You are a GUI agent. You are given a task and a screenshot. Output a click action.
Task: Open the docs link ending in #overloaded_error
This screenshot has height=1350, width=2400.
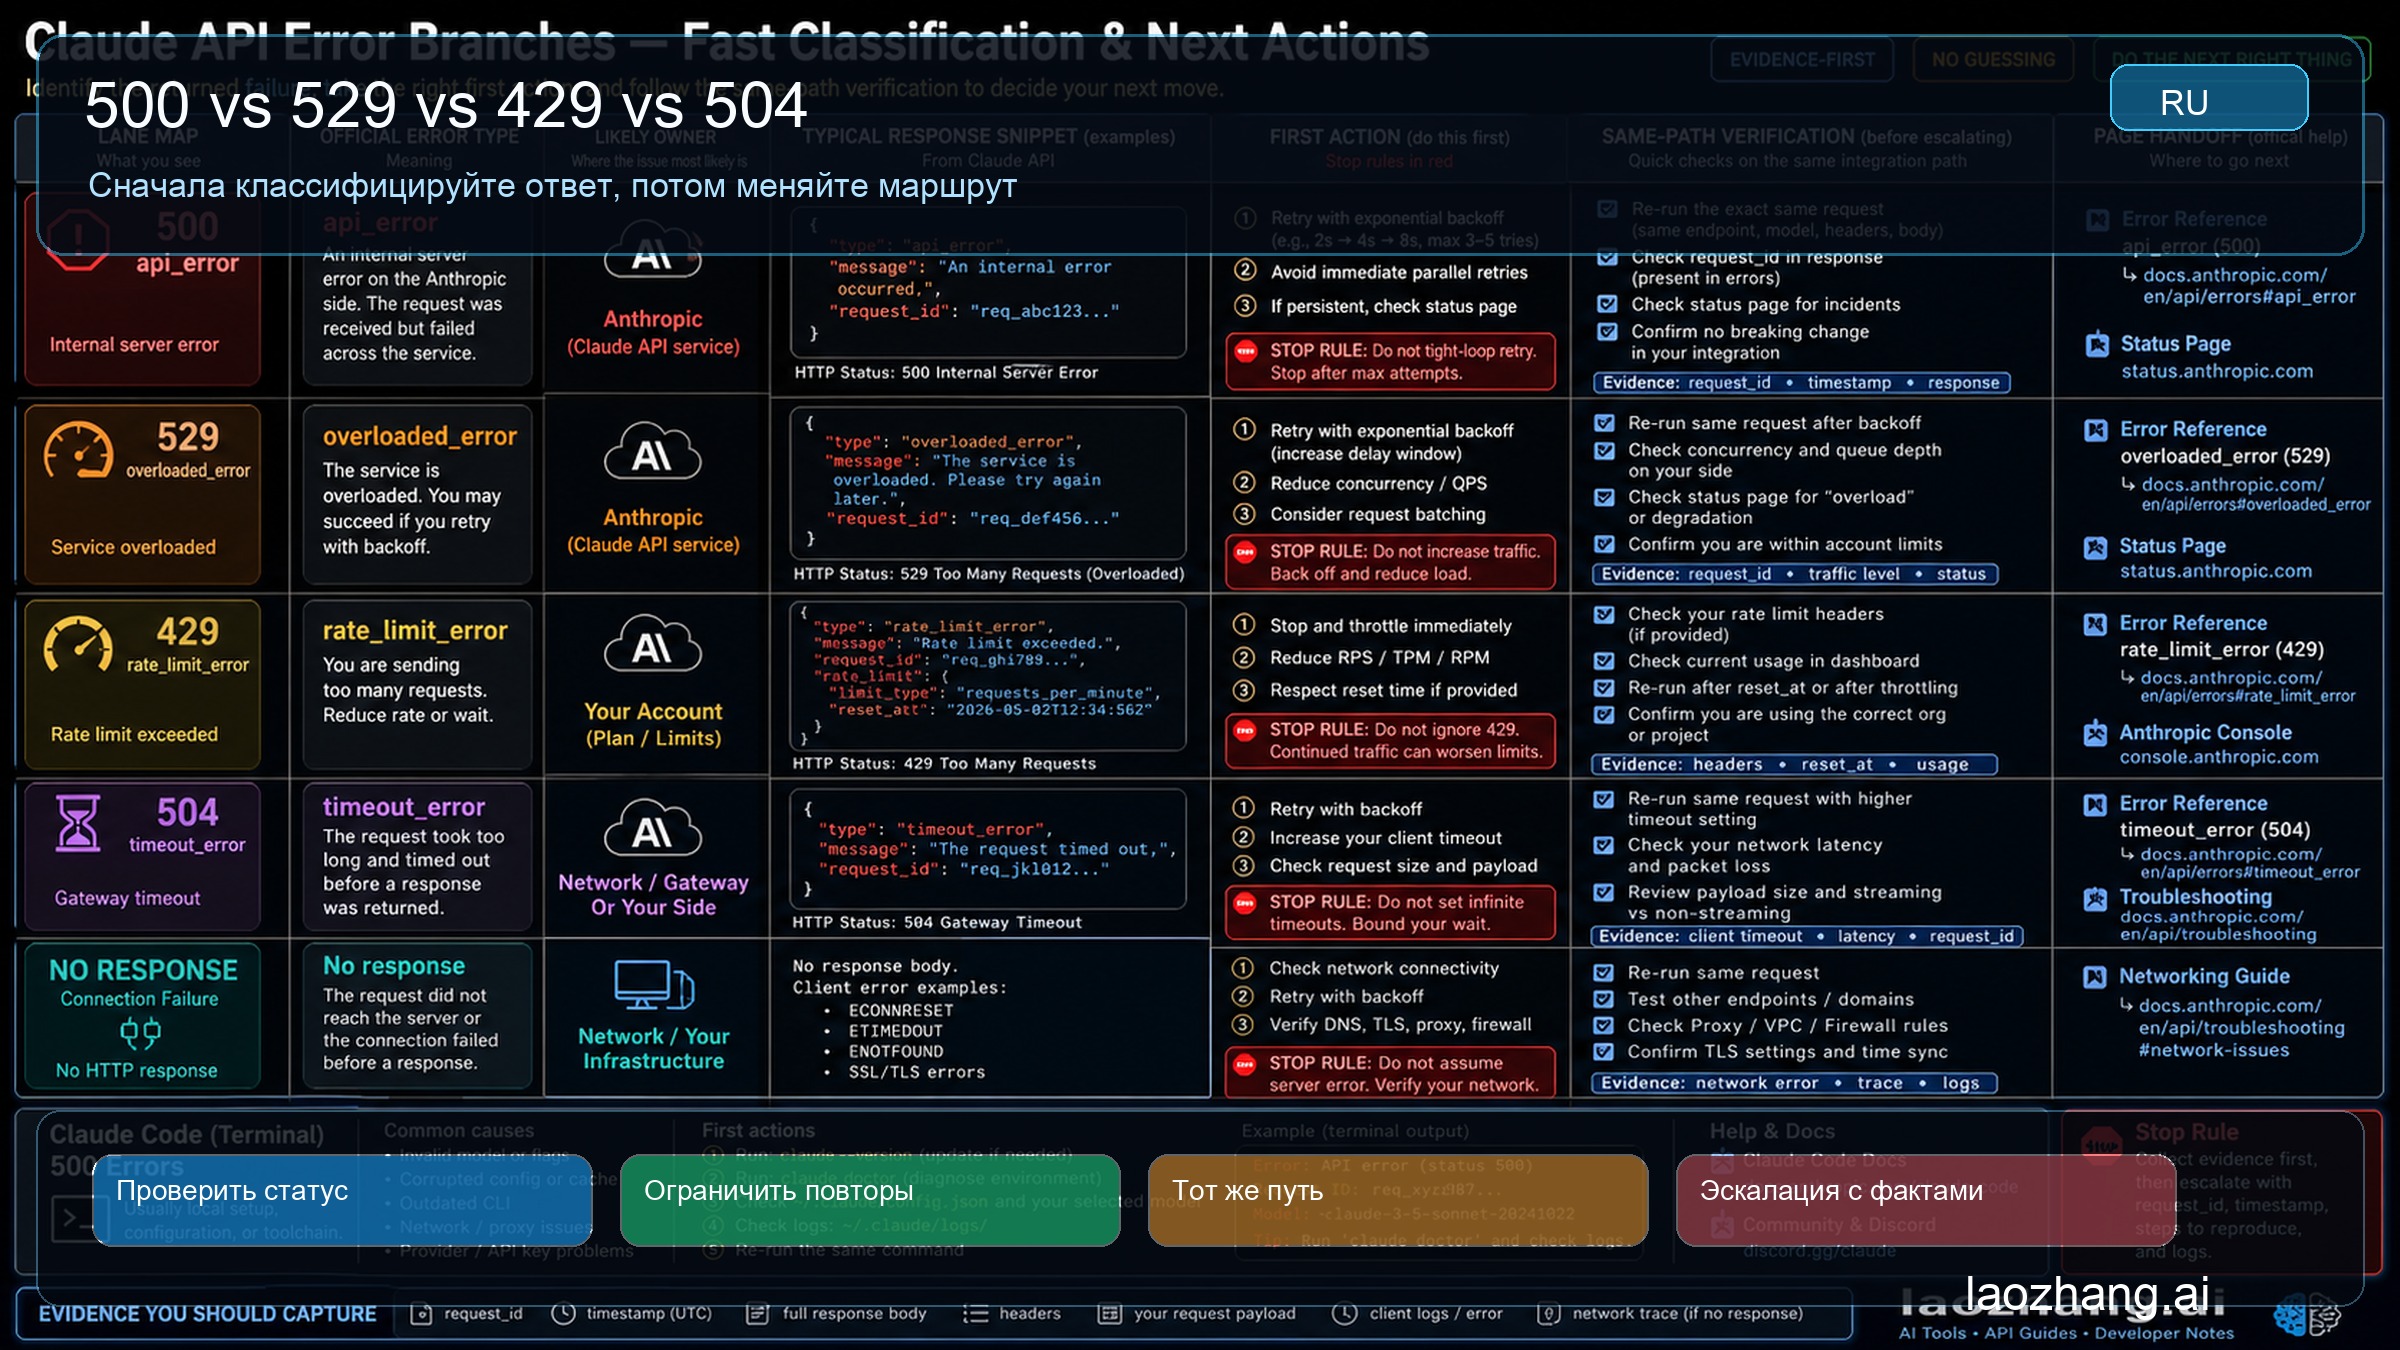(2247, 494)
